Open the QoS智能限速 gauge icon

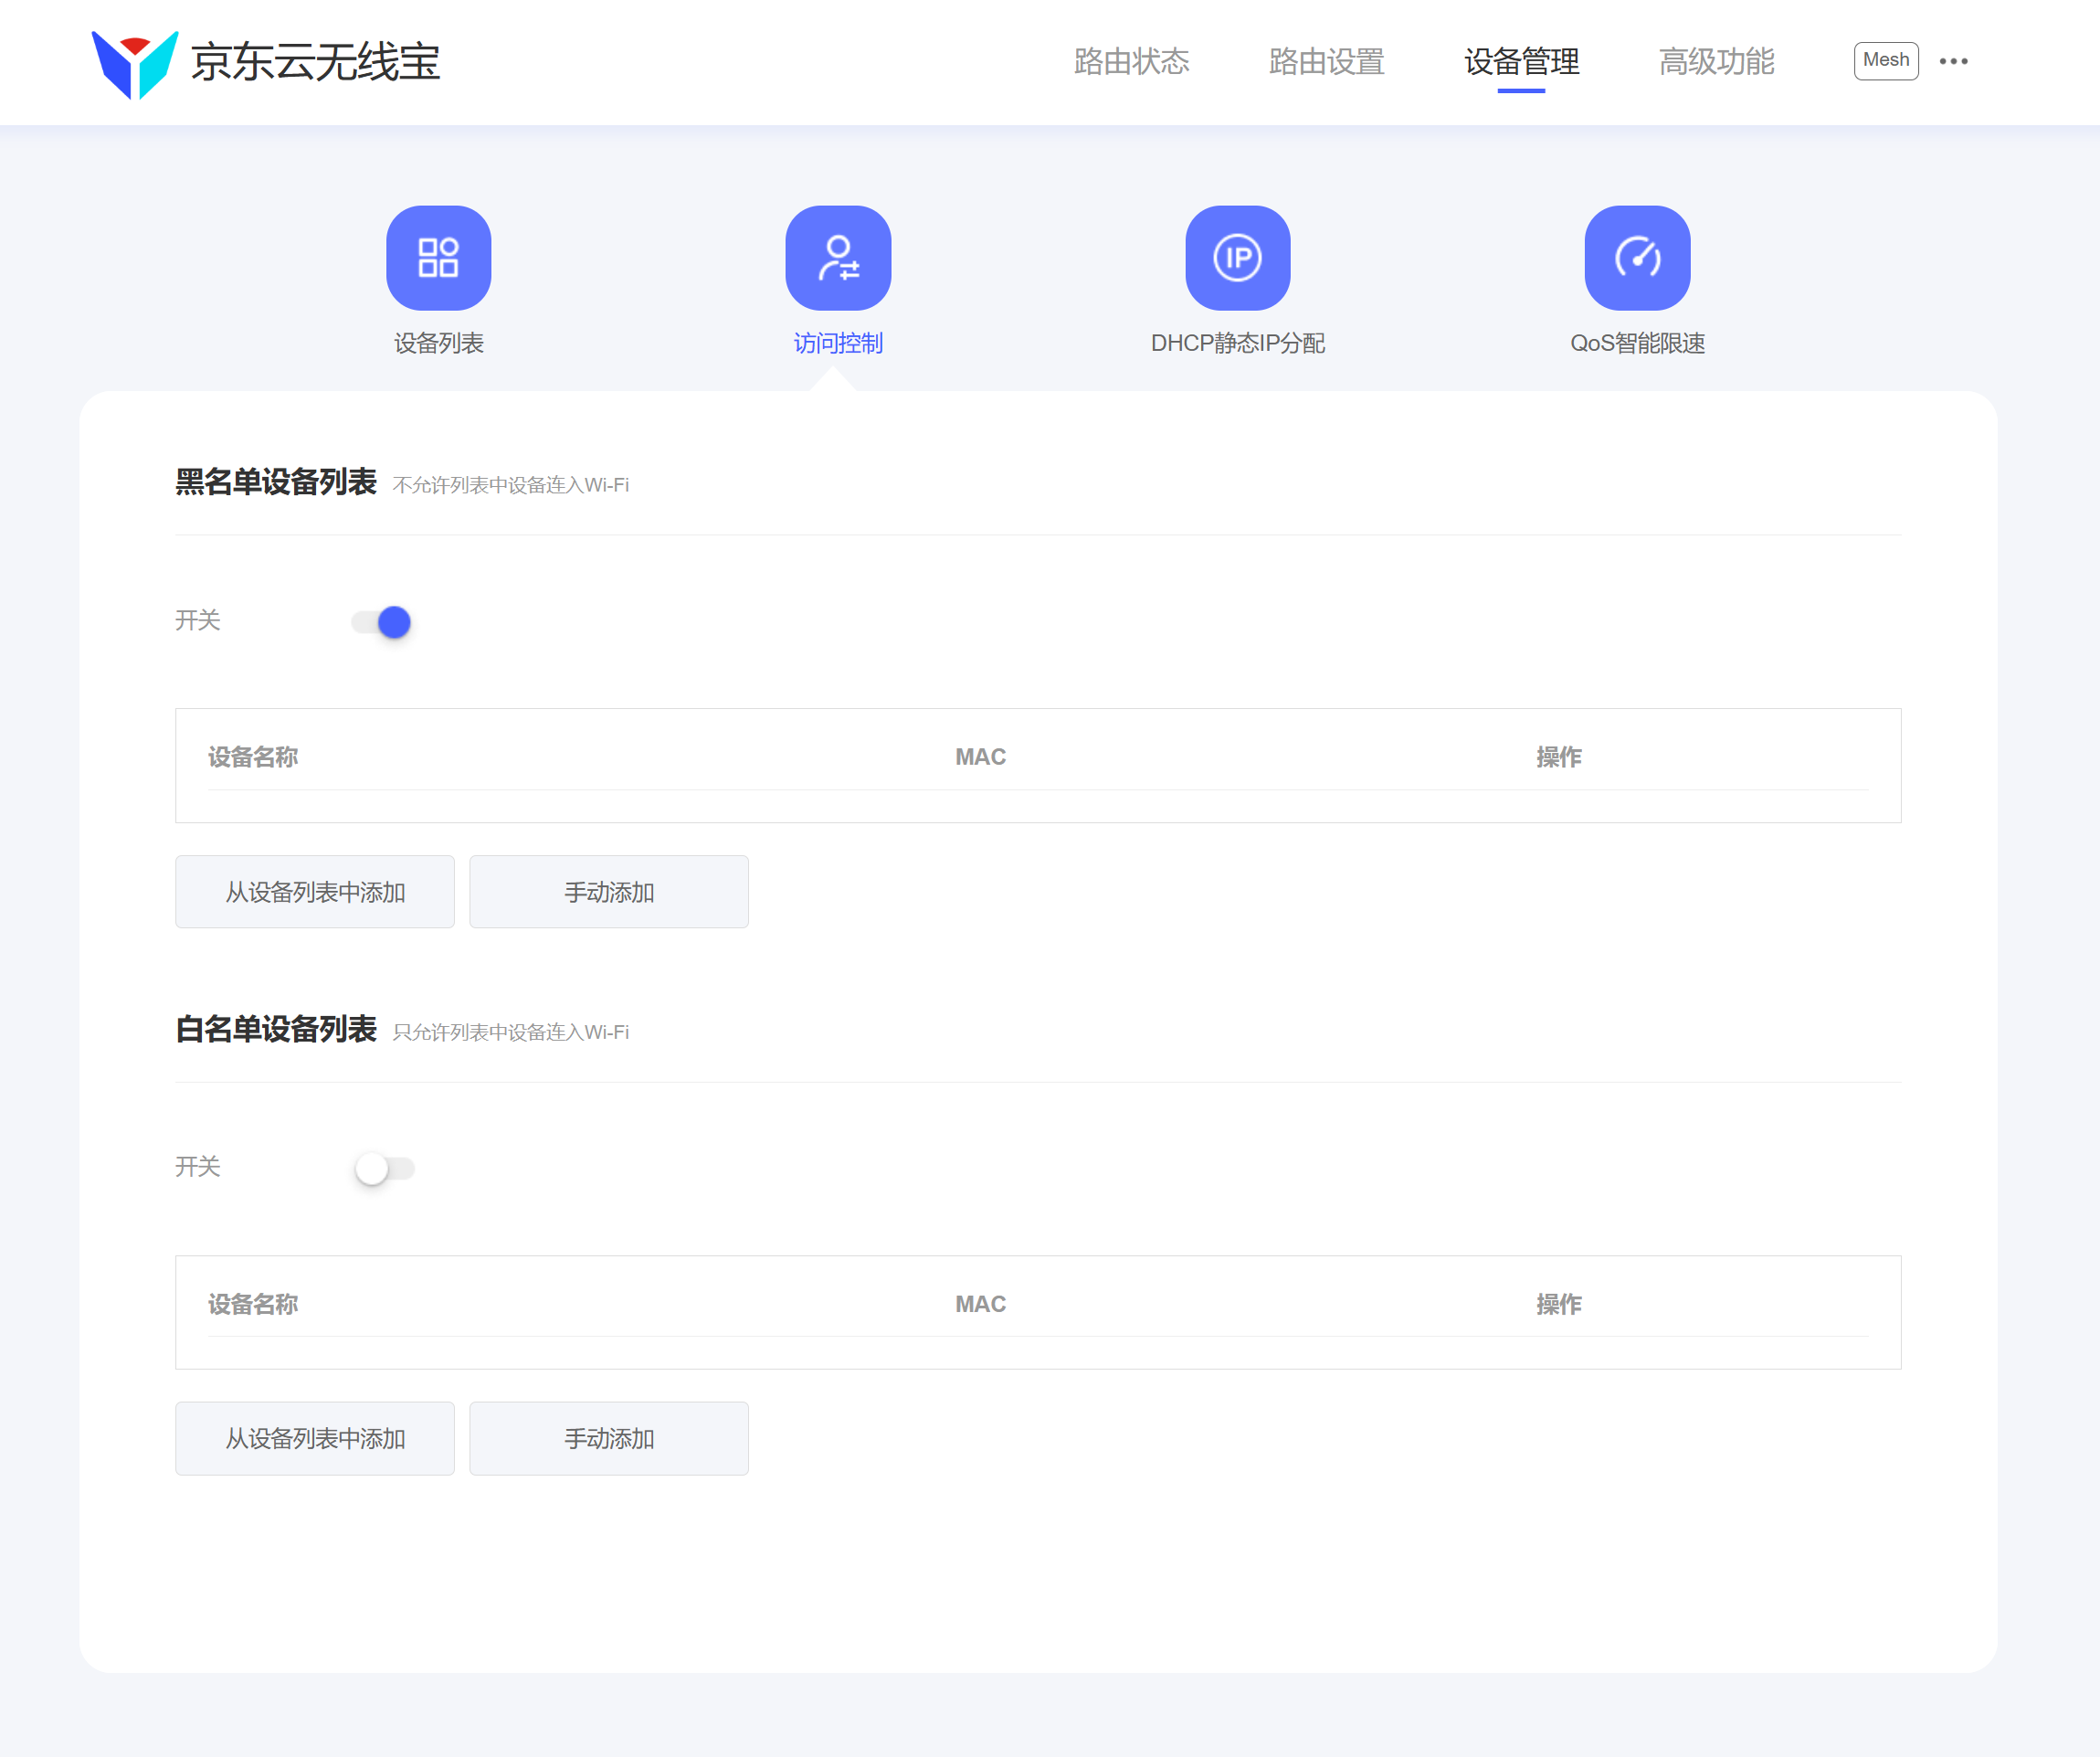[1638, 258]
